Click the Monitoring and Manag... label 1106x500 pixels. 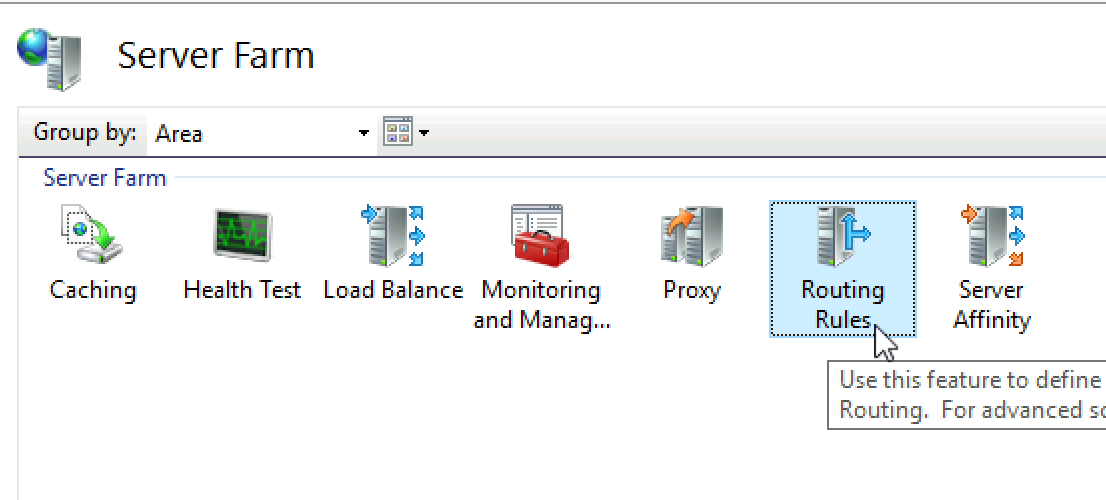[x=541, y=305]
